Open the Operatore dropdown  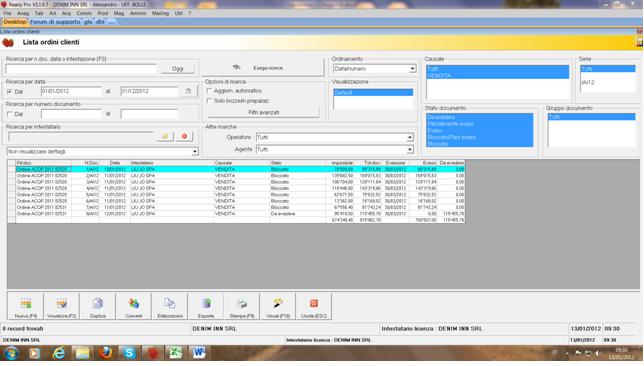coord(409,138)
